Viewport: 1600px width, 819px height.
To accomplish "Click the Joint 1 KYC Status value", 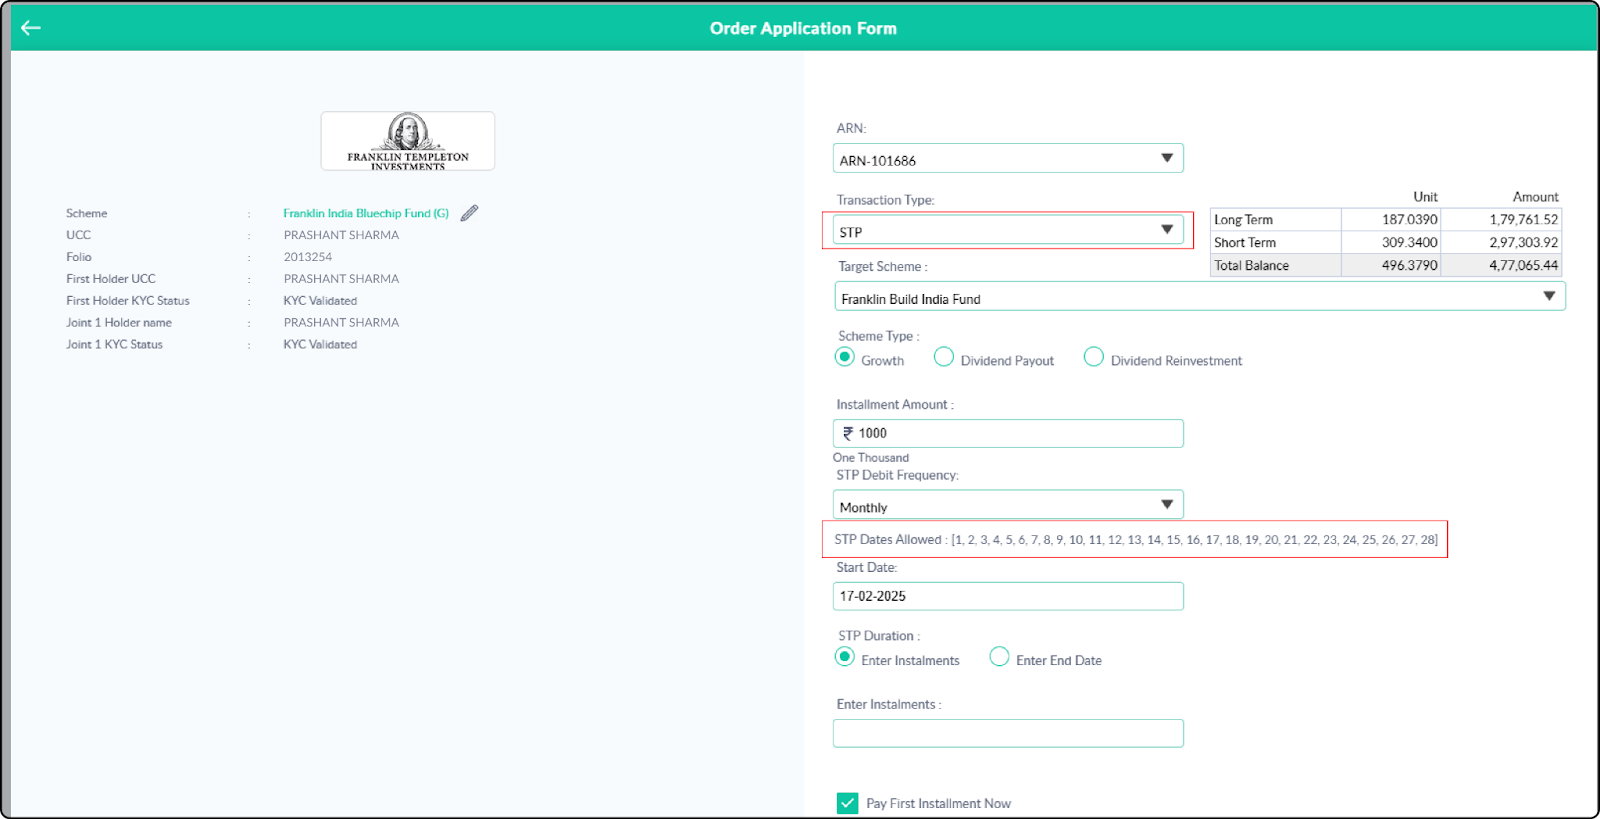I will [320, 345].
